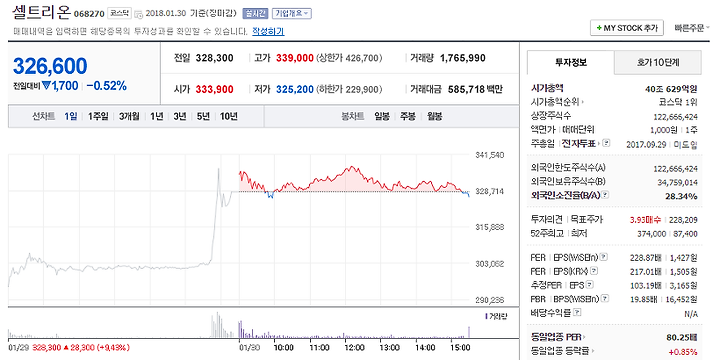
Task: Click the 시가총액 value 40조 629억원
Action: 671,89
